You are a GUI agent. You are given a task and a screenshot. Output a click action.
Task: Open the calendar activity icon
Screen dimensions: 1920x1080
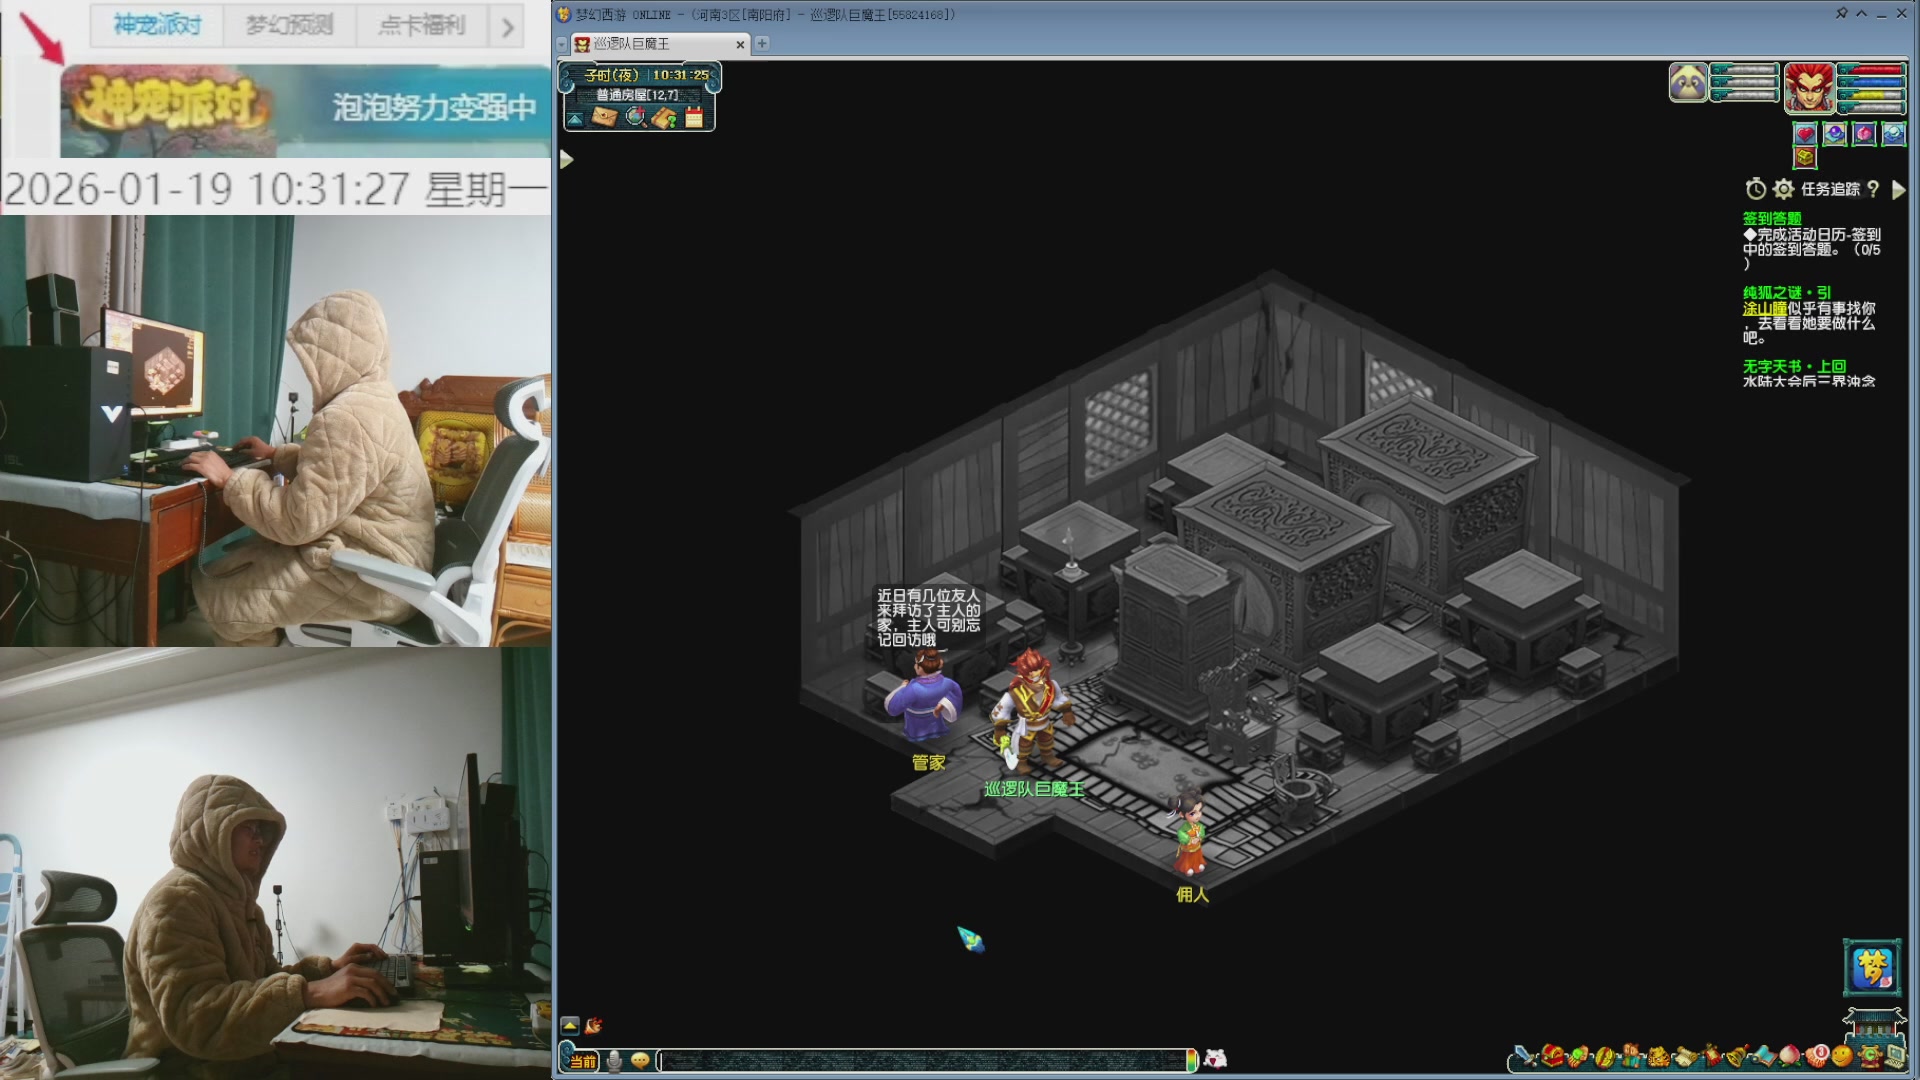[x=694, y=118]
